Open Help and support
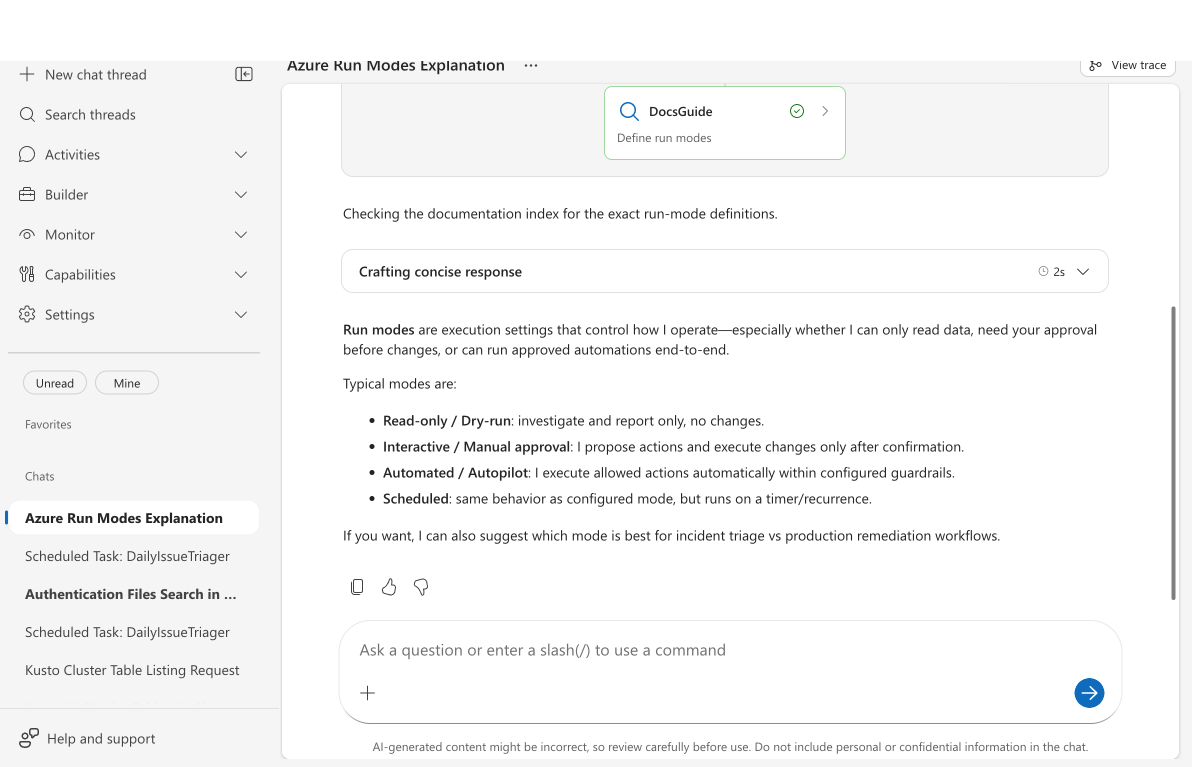The image size is (1192, 767). (100, 739)
